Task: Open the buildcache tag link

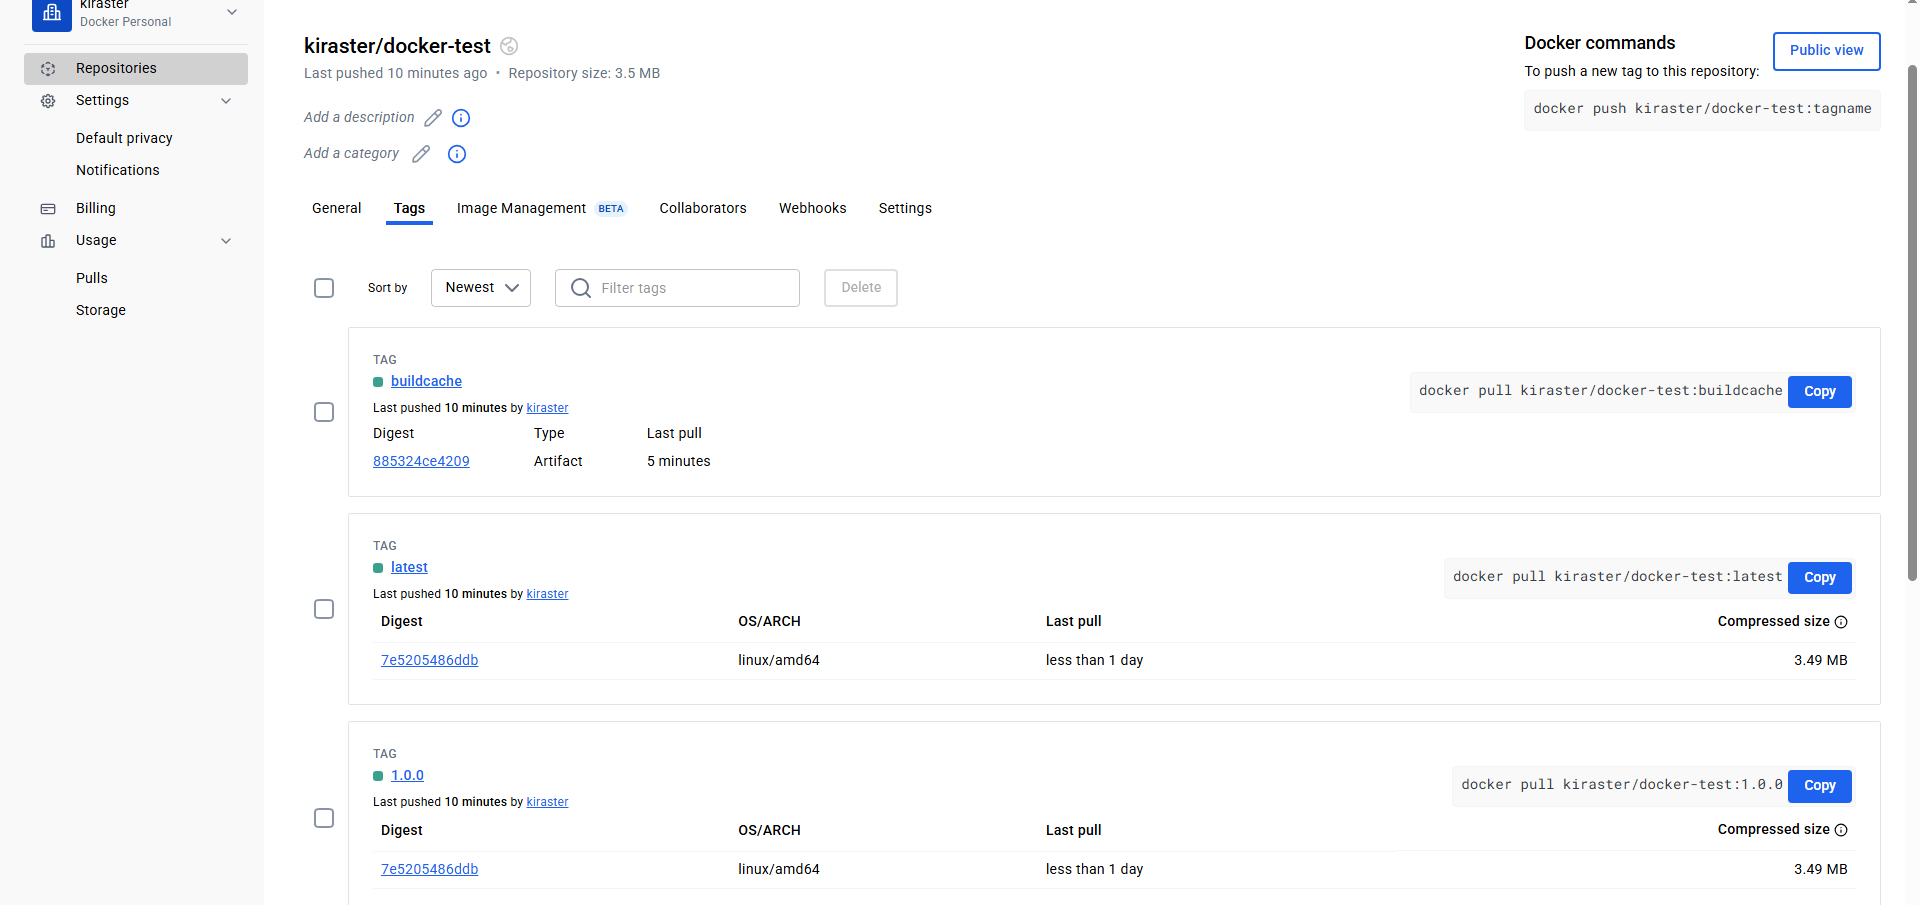Action: (x=426, y=381)
